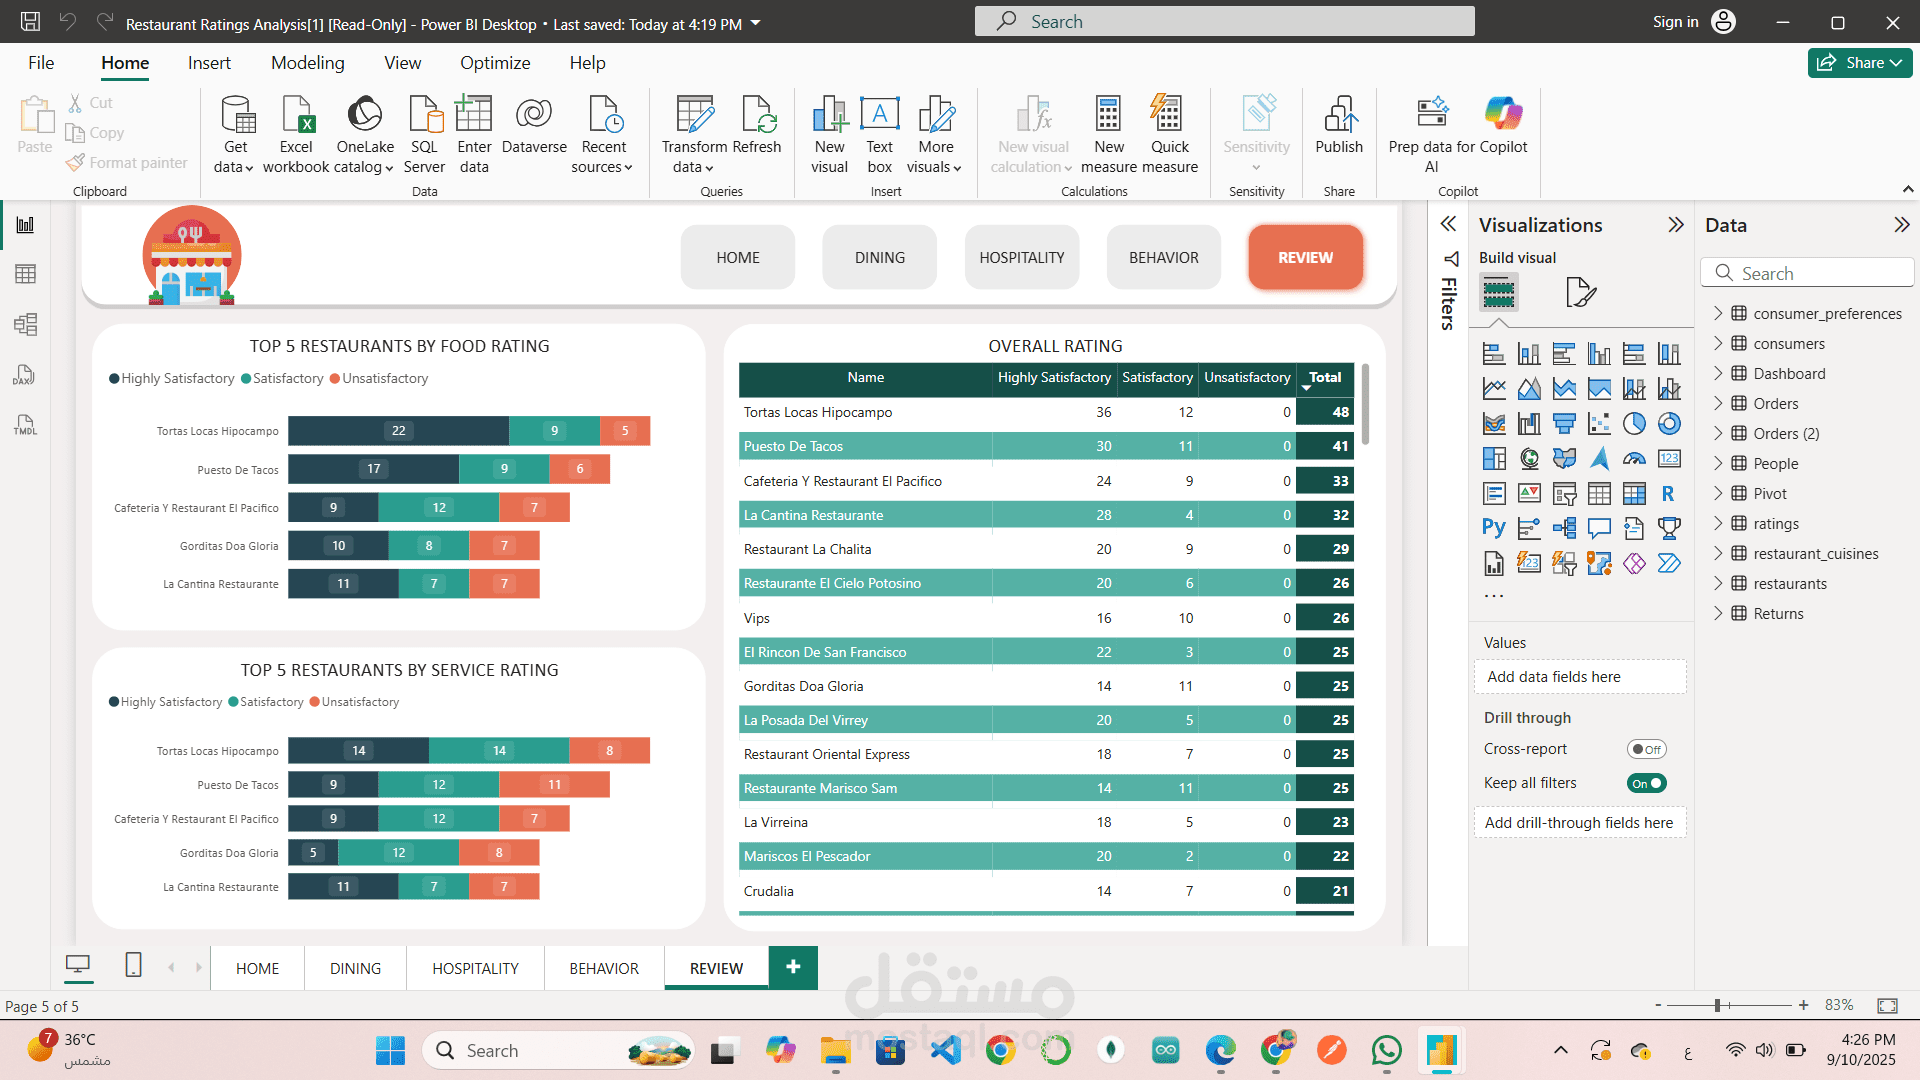This screenshot has height=1080, width=1920.
Task: Open Model view in left sidebar
Action: pyautogui.click(x=25, y=324)
